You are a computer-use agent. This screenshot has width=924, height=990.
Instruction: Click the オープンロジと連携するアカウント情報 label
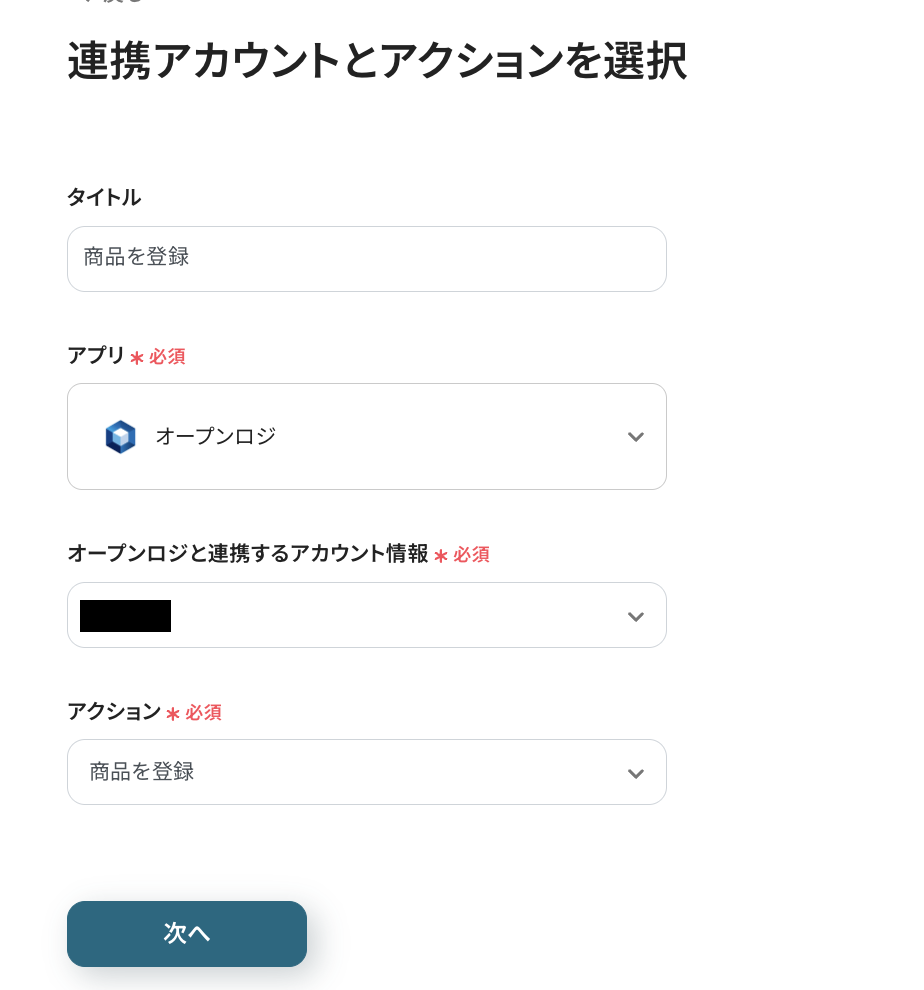click(247, 554)
